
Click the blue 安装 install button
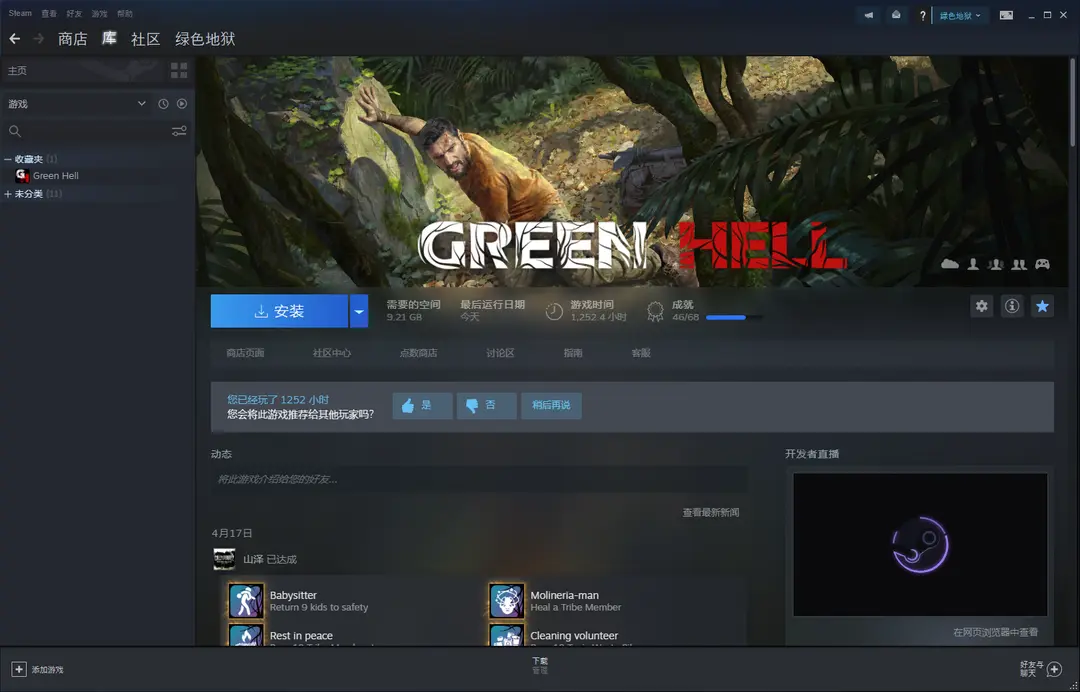point(280,311)
